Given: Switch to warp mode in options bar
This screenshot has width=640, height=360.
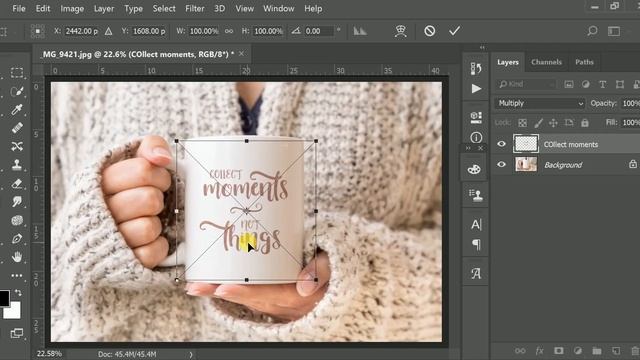Looking at the screenshot, I should [400, 31].
